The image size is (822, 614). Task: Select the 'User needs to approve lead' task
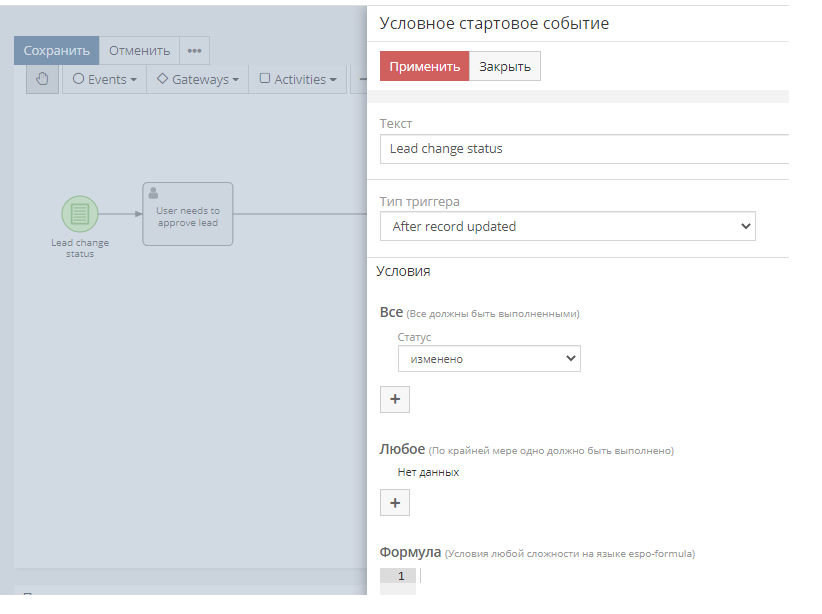[188, 213]
